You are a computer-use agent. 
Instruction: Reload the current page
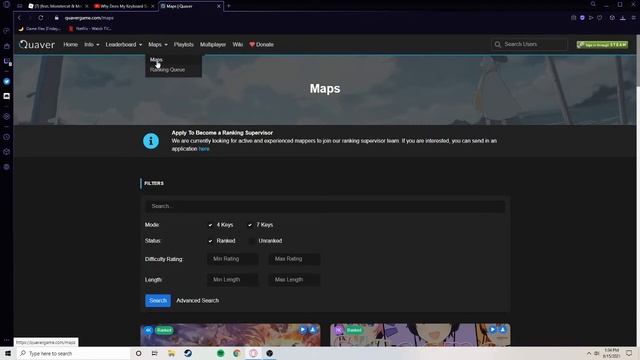click(x=41, y=18)
